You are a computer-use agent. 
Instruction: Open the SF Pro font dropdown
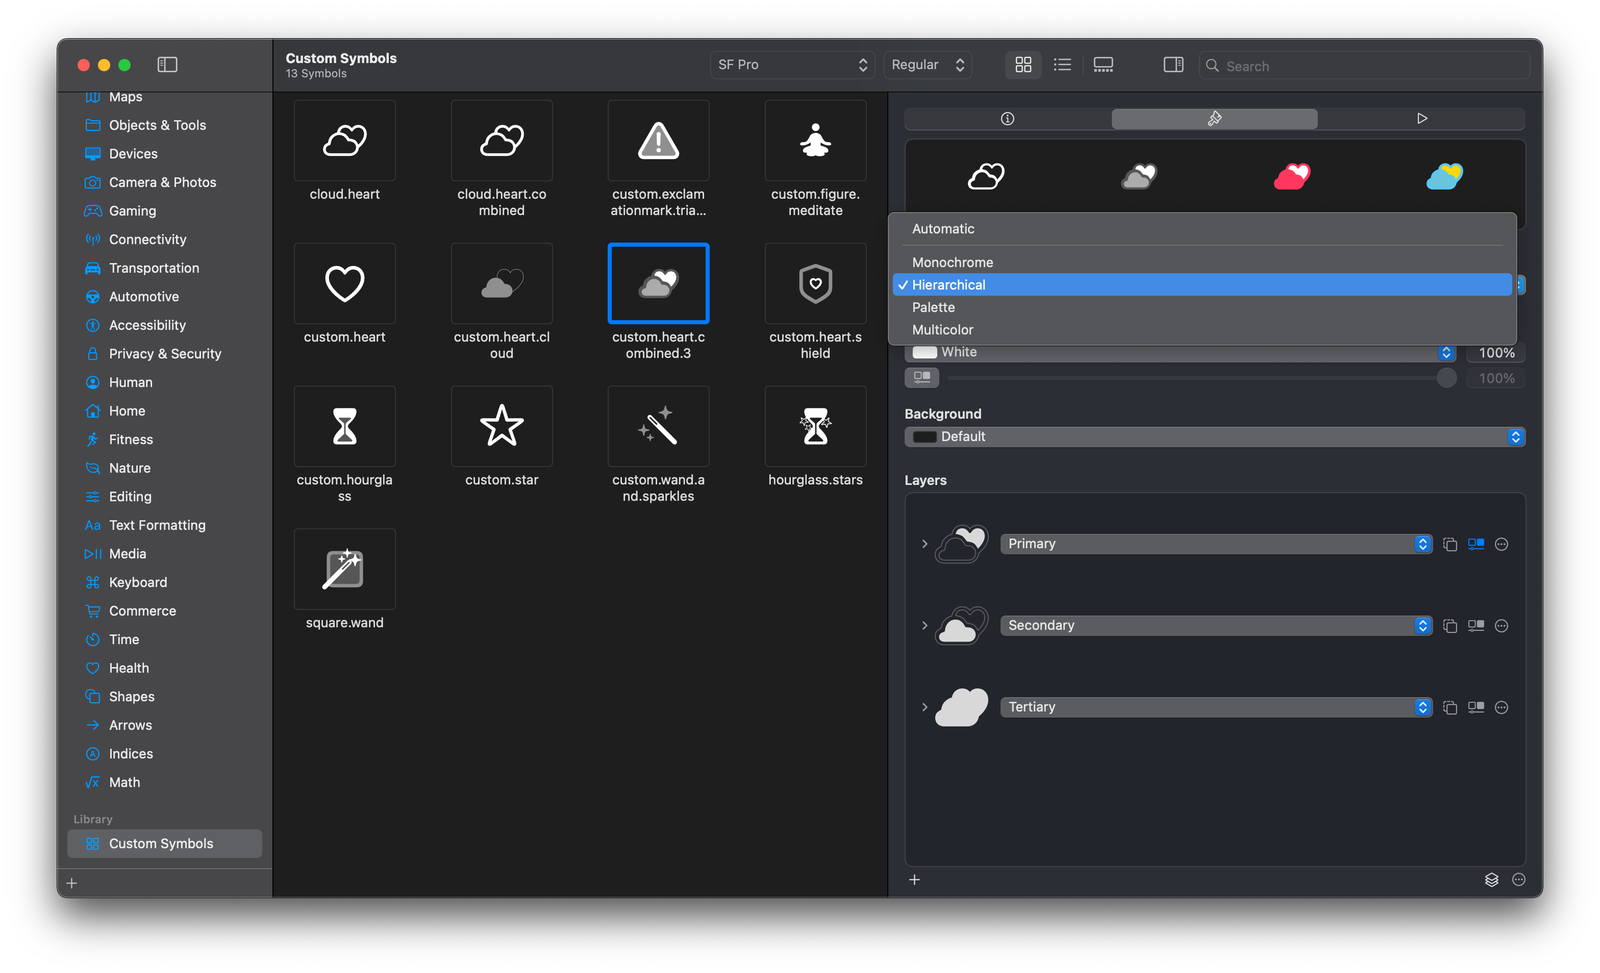792,64
